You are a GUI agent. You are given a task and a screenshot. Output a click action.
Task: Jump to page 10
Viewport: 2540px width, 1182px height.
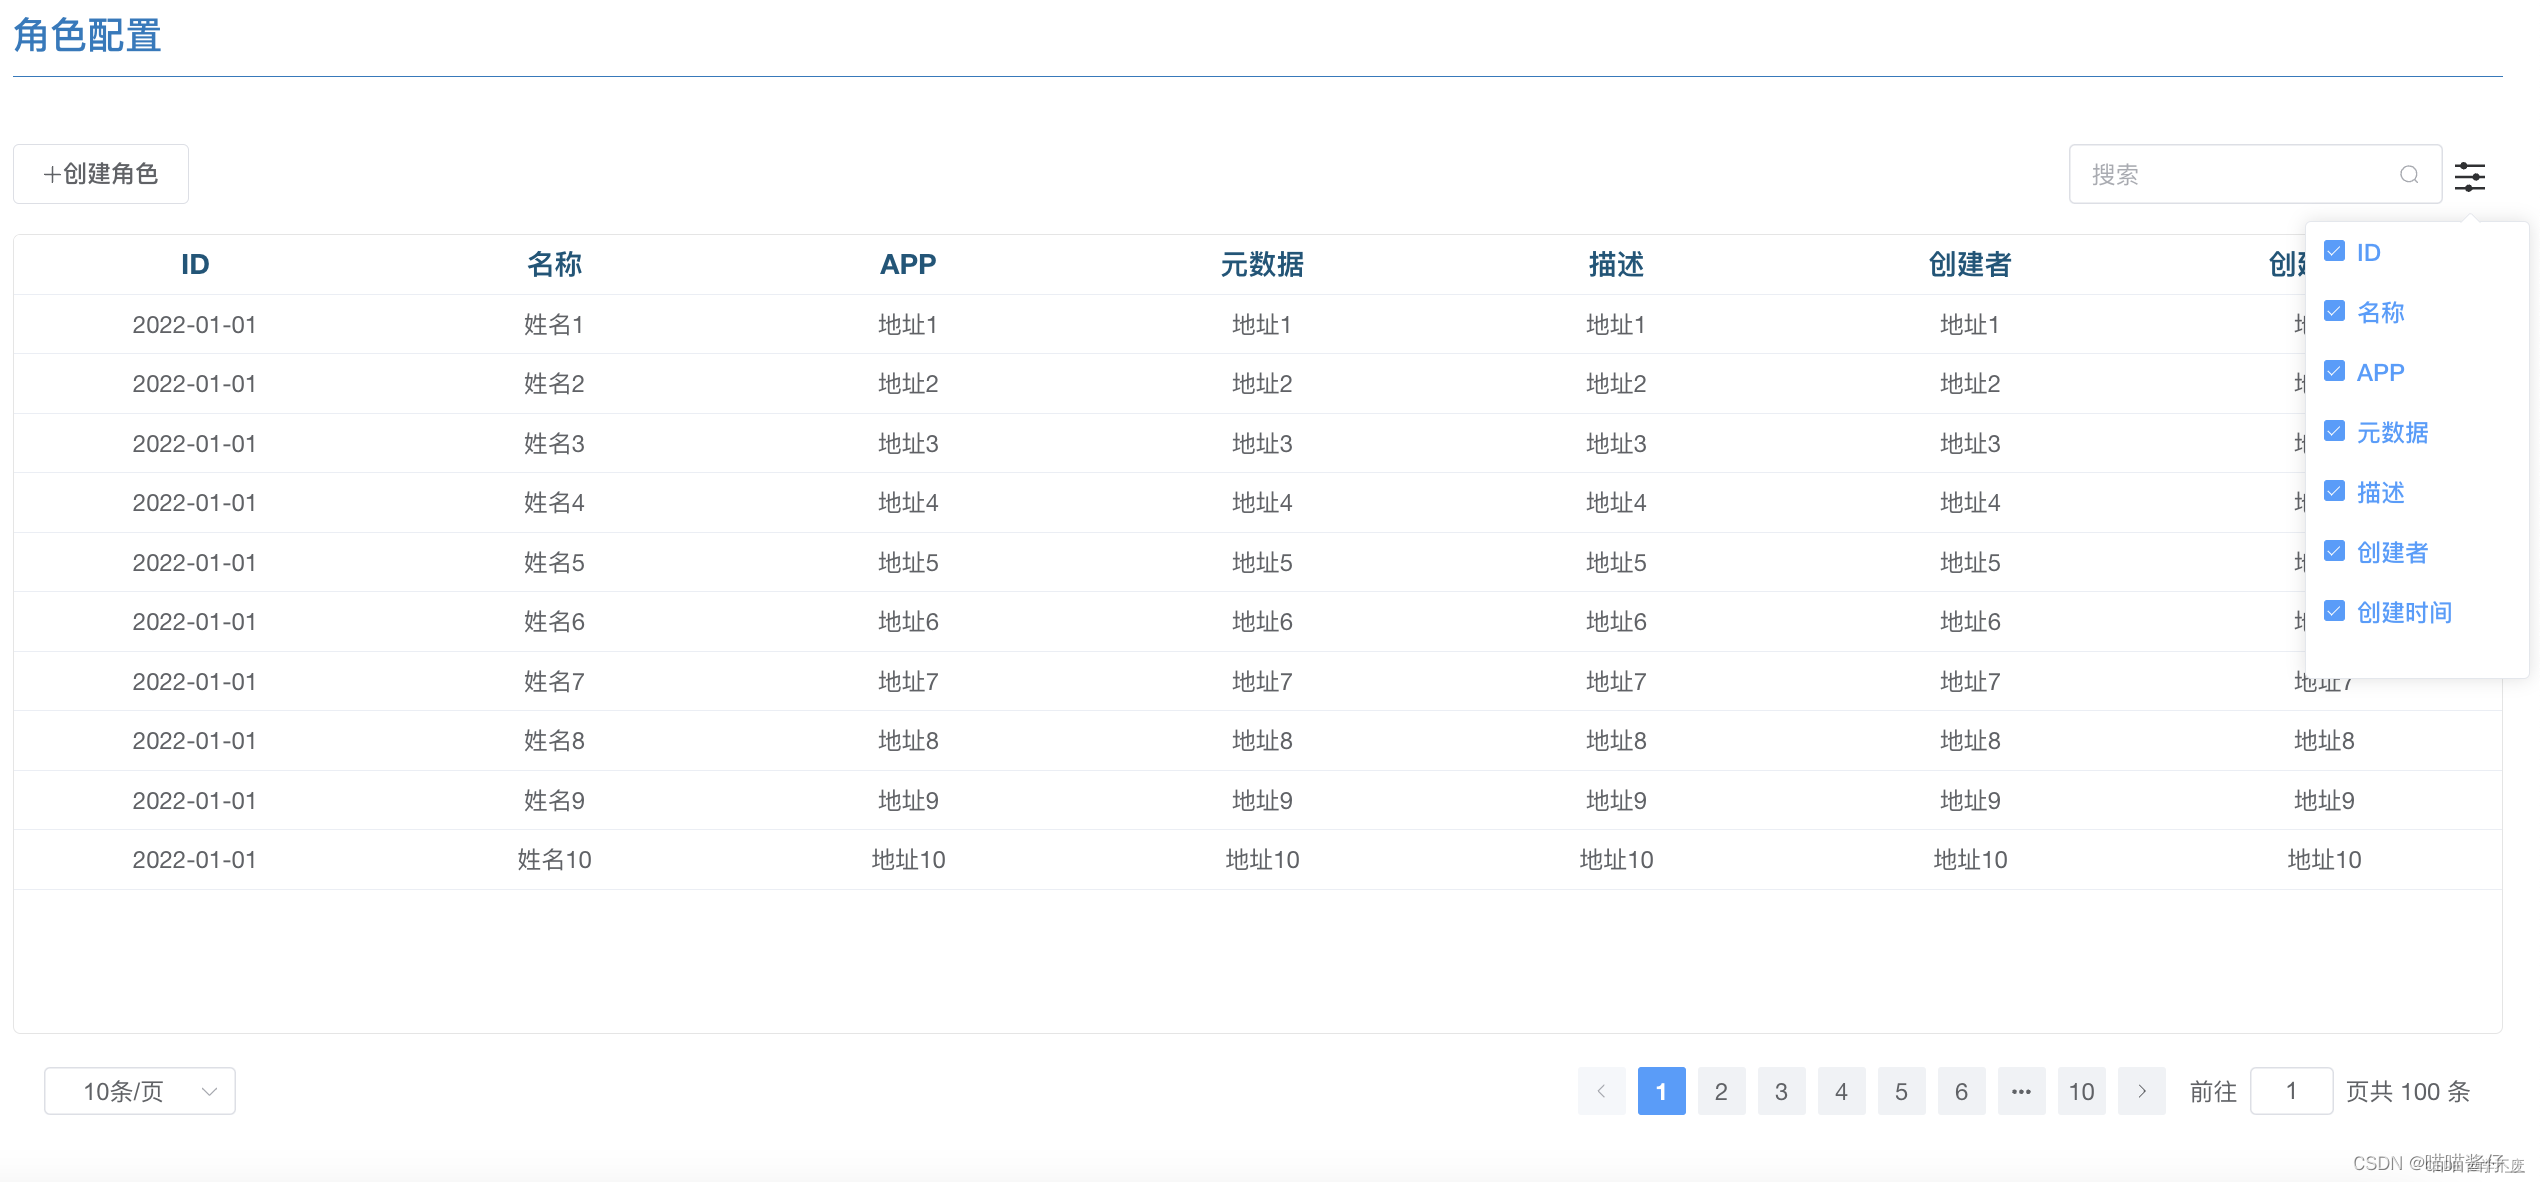pyautogui.click(x=2081, y=1091)
